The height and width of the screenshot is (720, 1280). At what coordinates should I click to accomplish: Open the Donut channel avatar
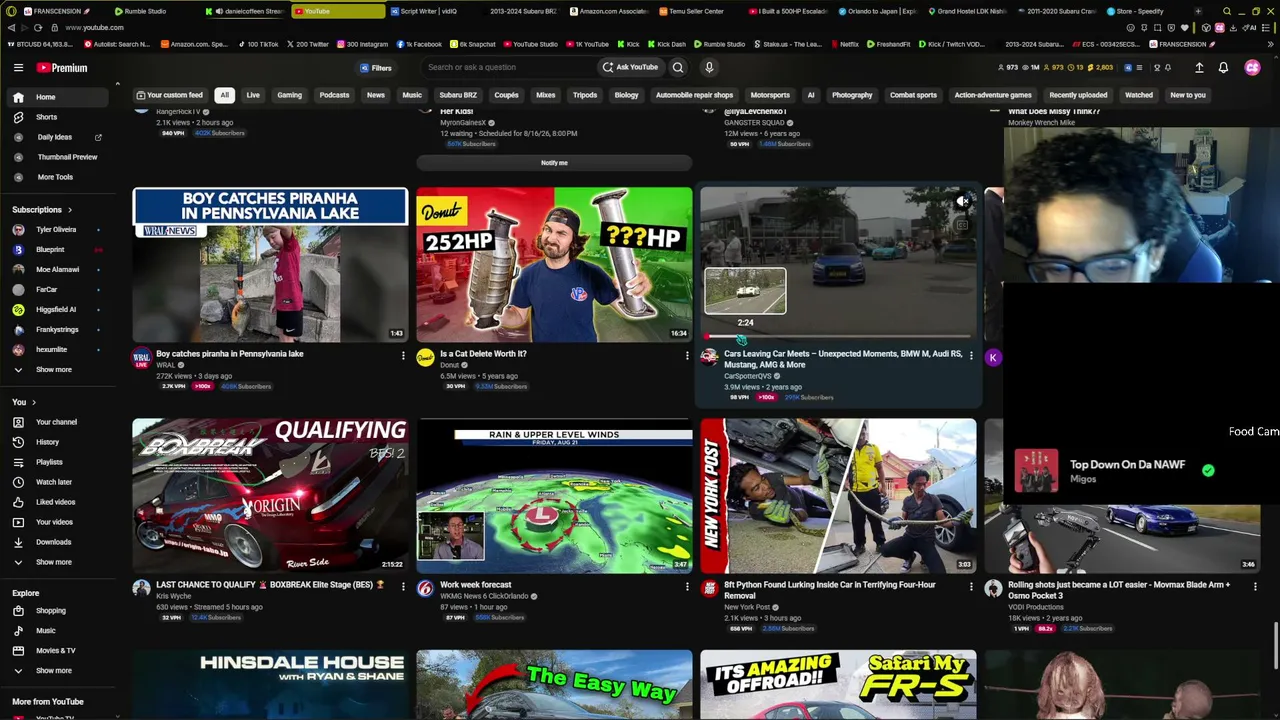click(425, 357)
